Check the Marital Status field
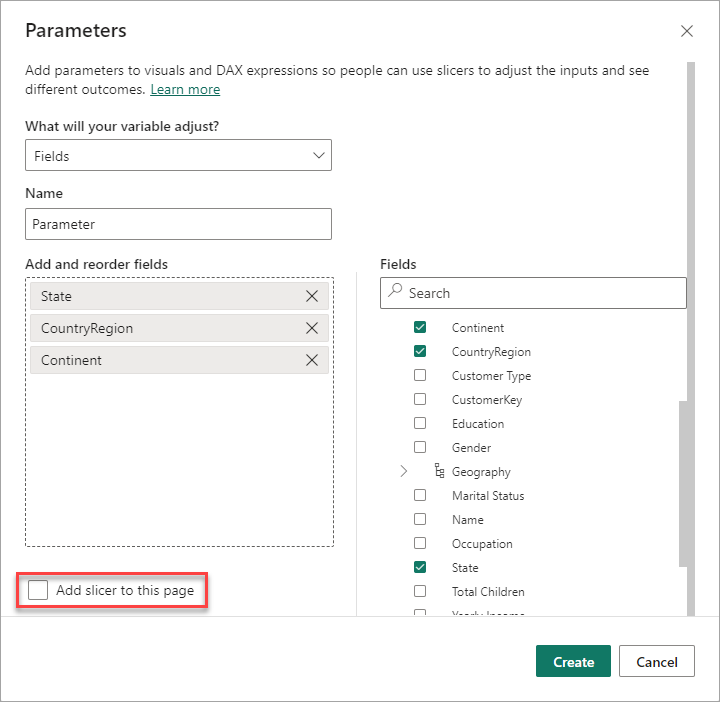 pos(420,495)
